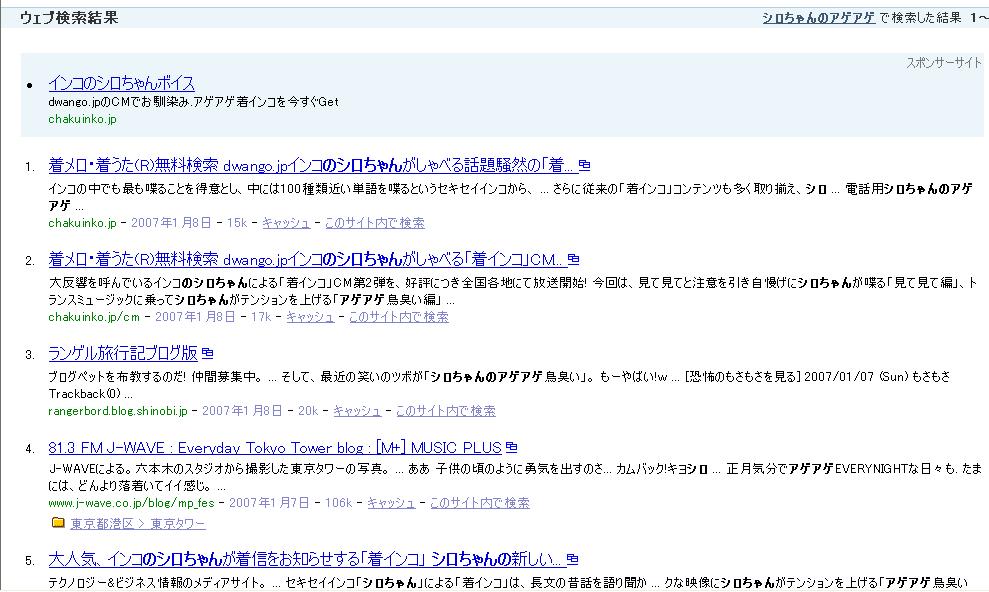989x592 pixels.
Task: Click green URL chakuinko.jp/cm
Action: click(94, 316)
